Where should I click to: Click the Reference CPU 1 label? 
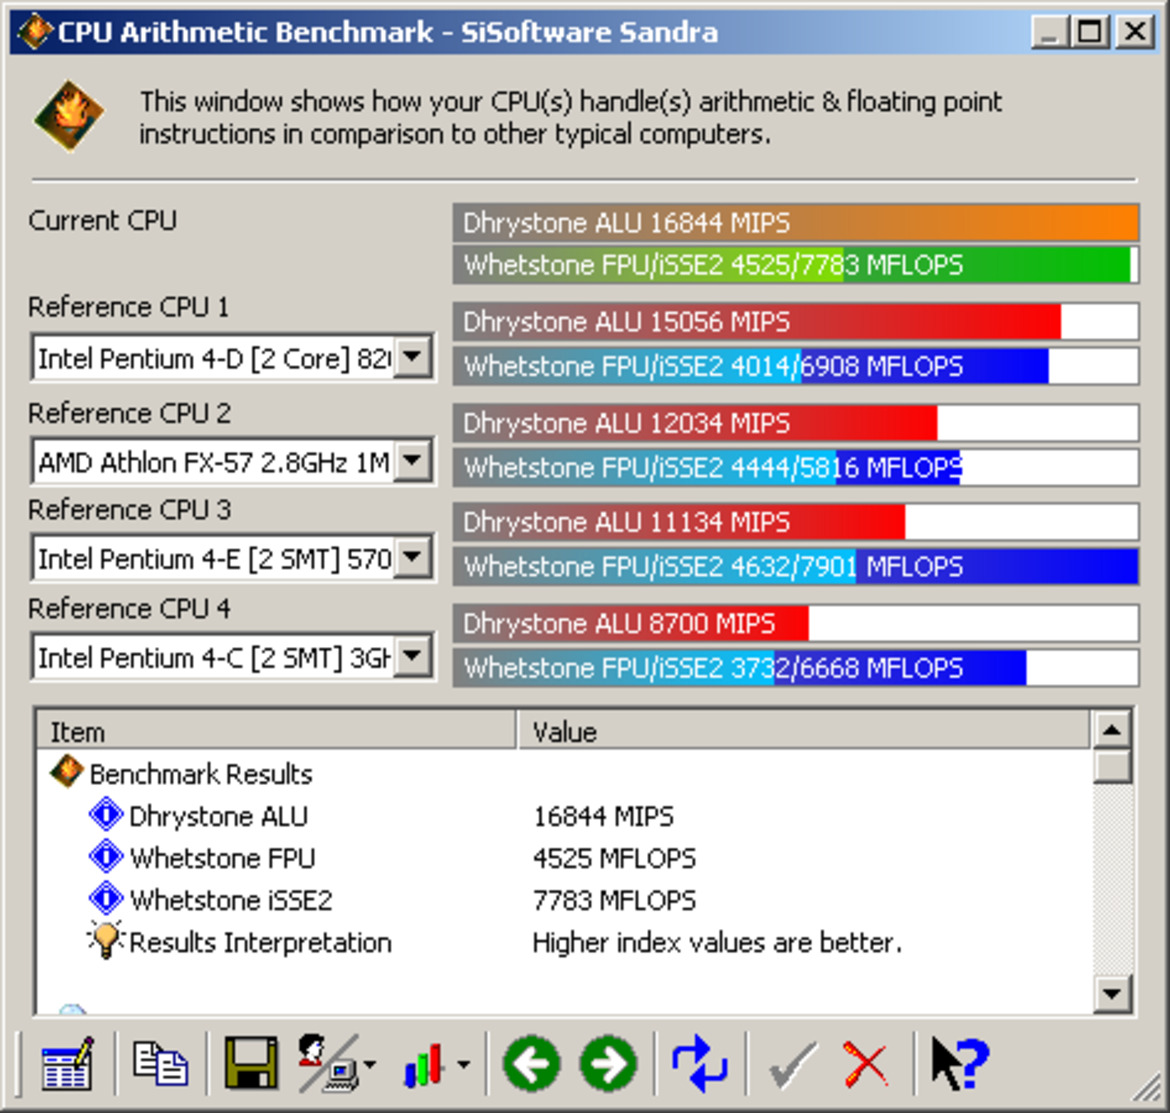(x=128, y=307)
